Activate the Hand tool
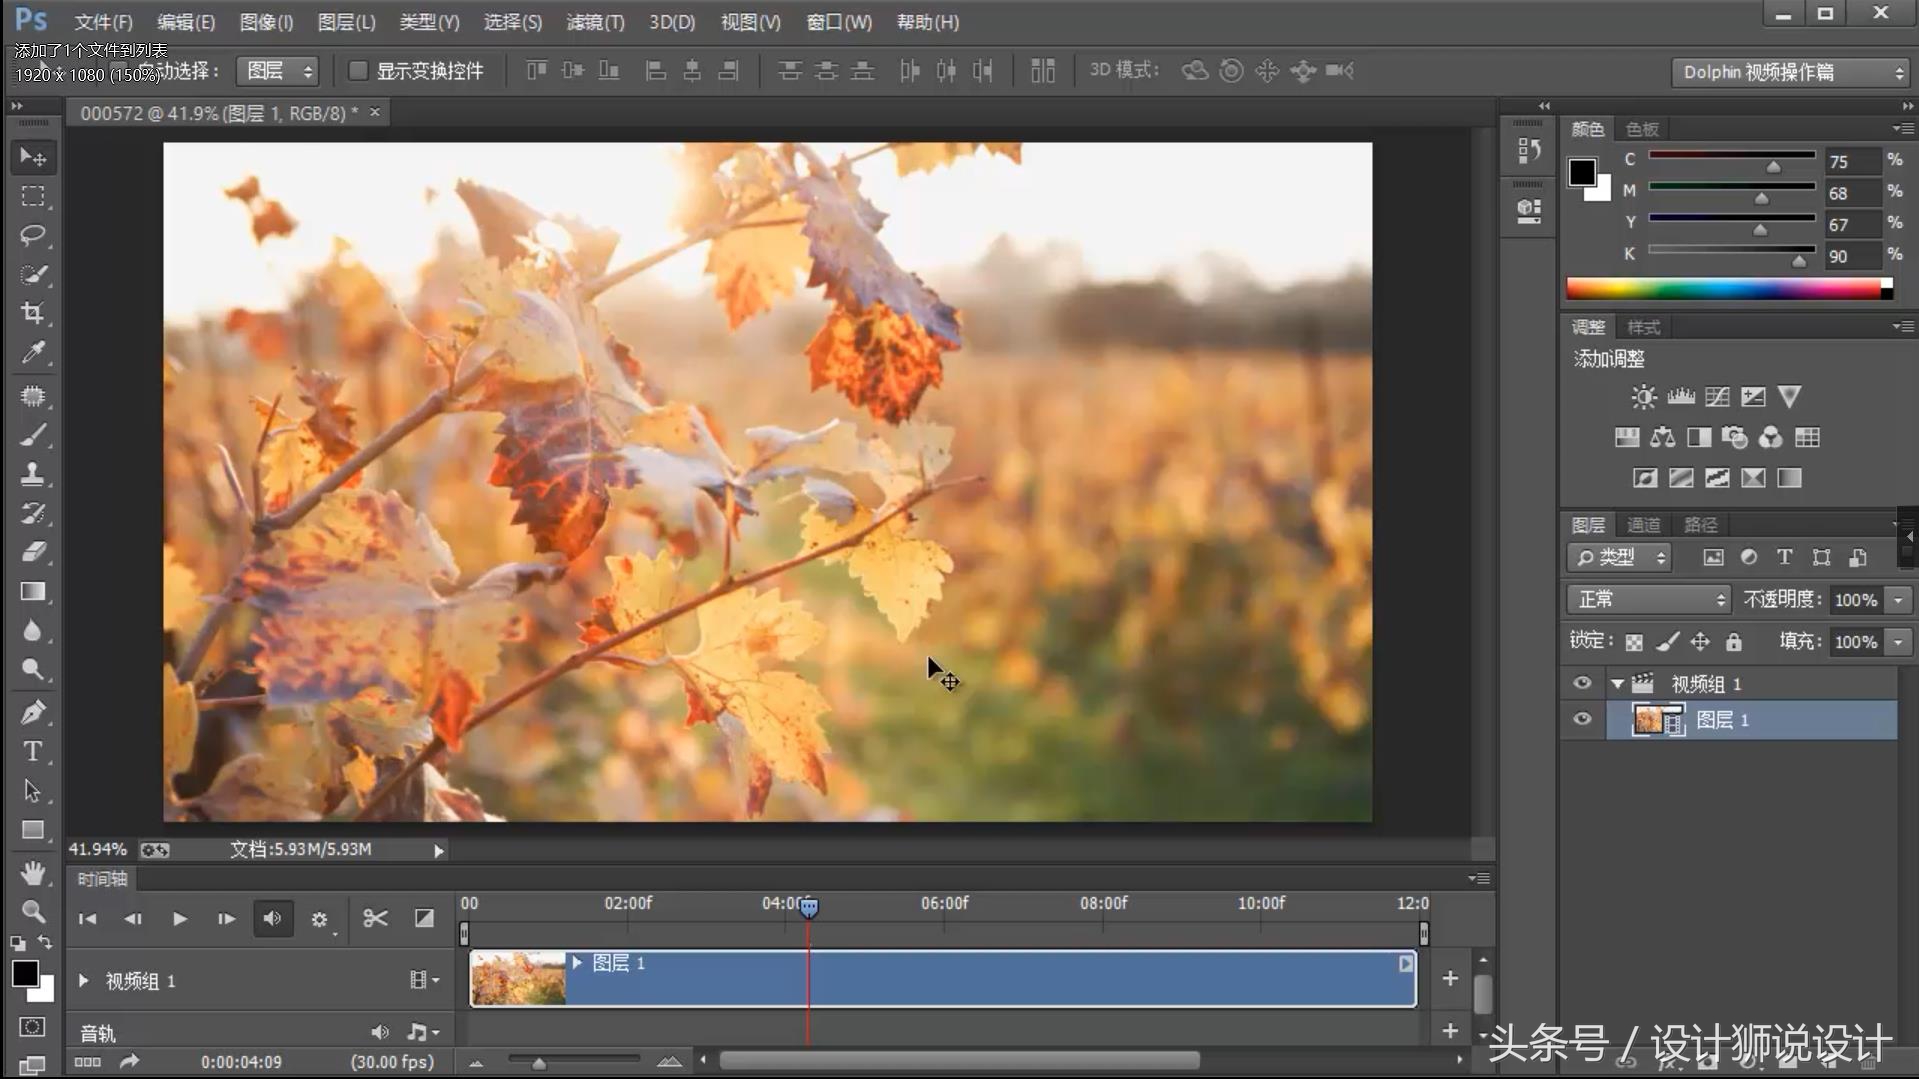This screenshot has height=1079, width=1919. (x=33, y=873)
